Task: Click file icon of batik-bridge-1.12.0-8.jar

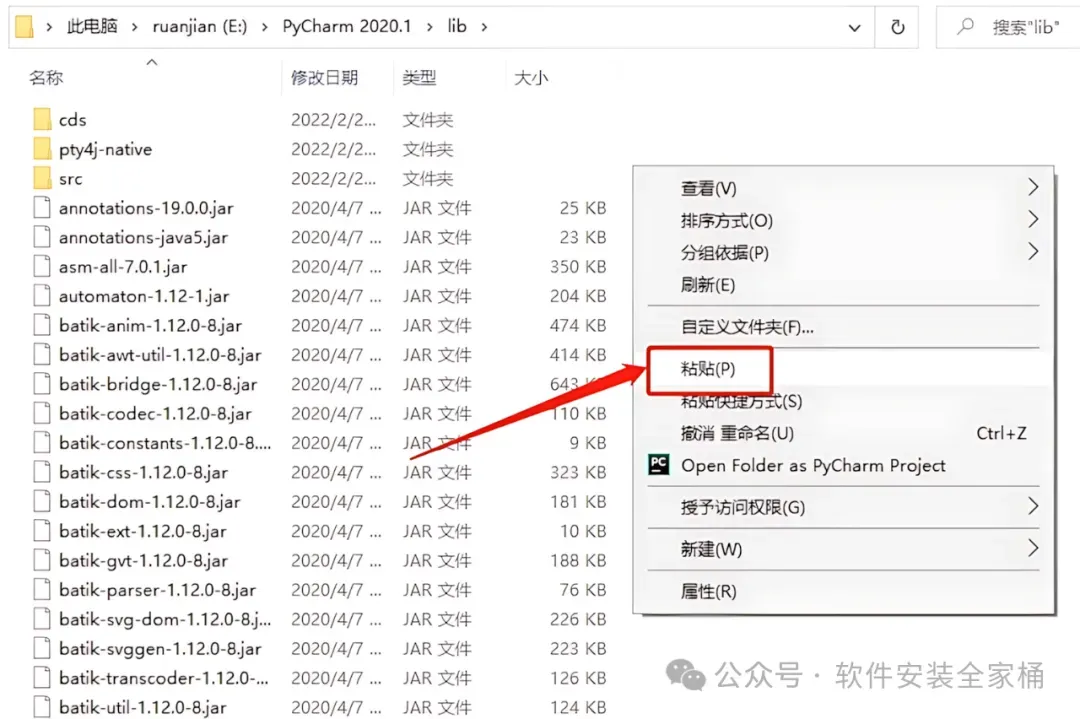Action: pyautogui.click(x=42, y=384)
